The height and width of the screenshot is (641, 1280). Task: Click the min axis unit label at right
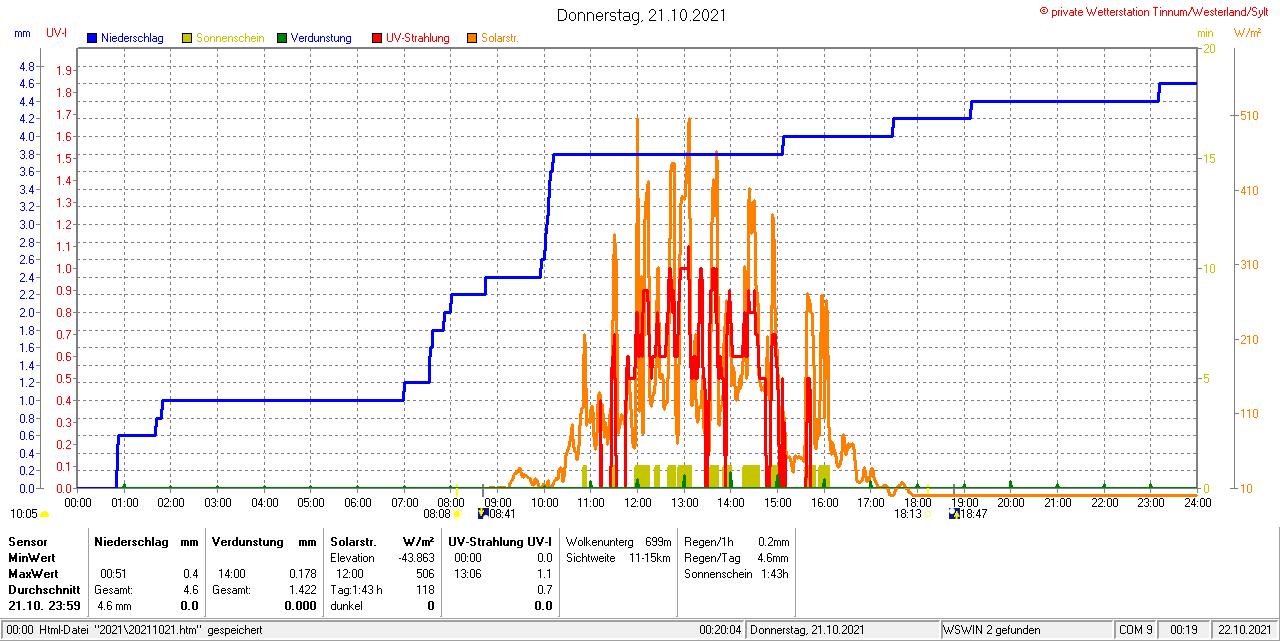click(x=1206, y=33)
